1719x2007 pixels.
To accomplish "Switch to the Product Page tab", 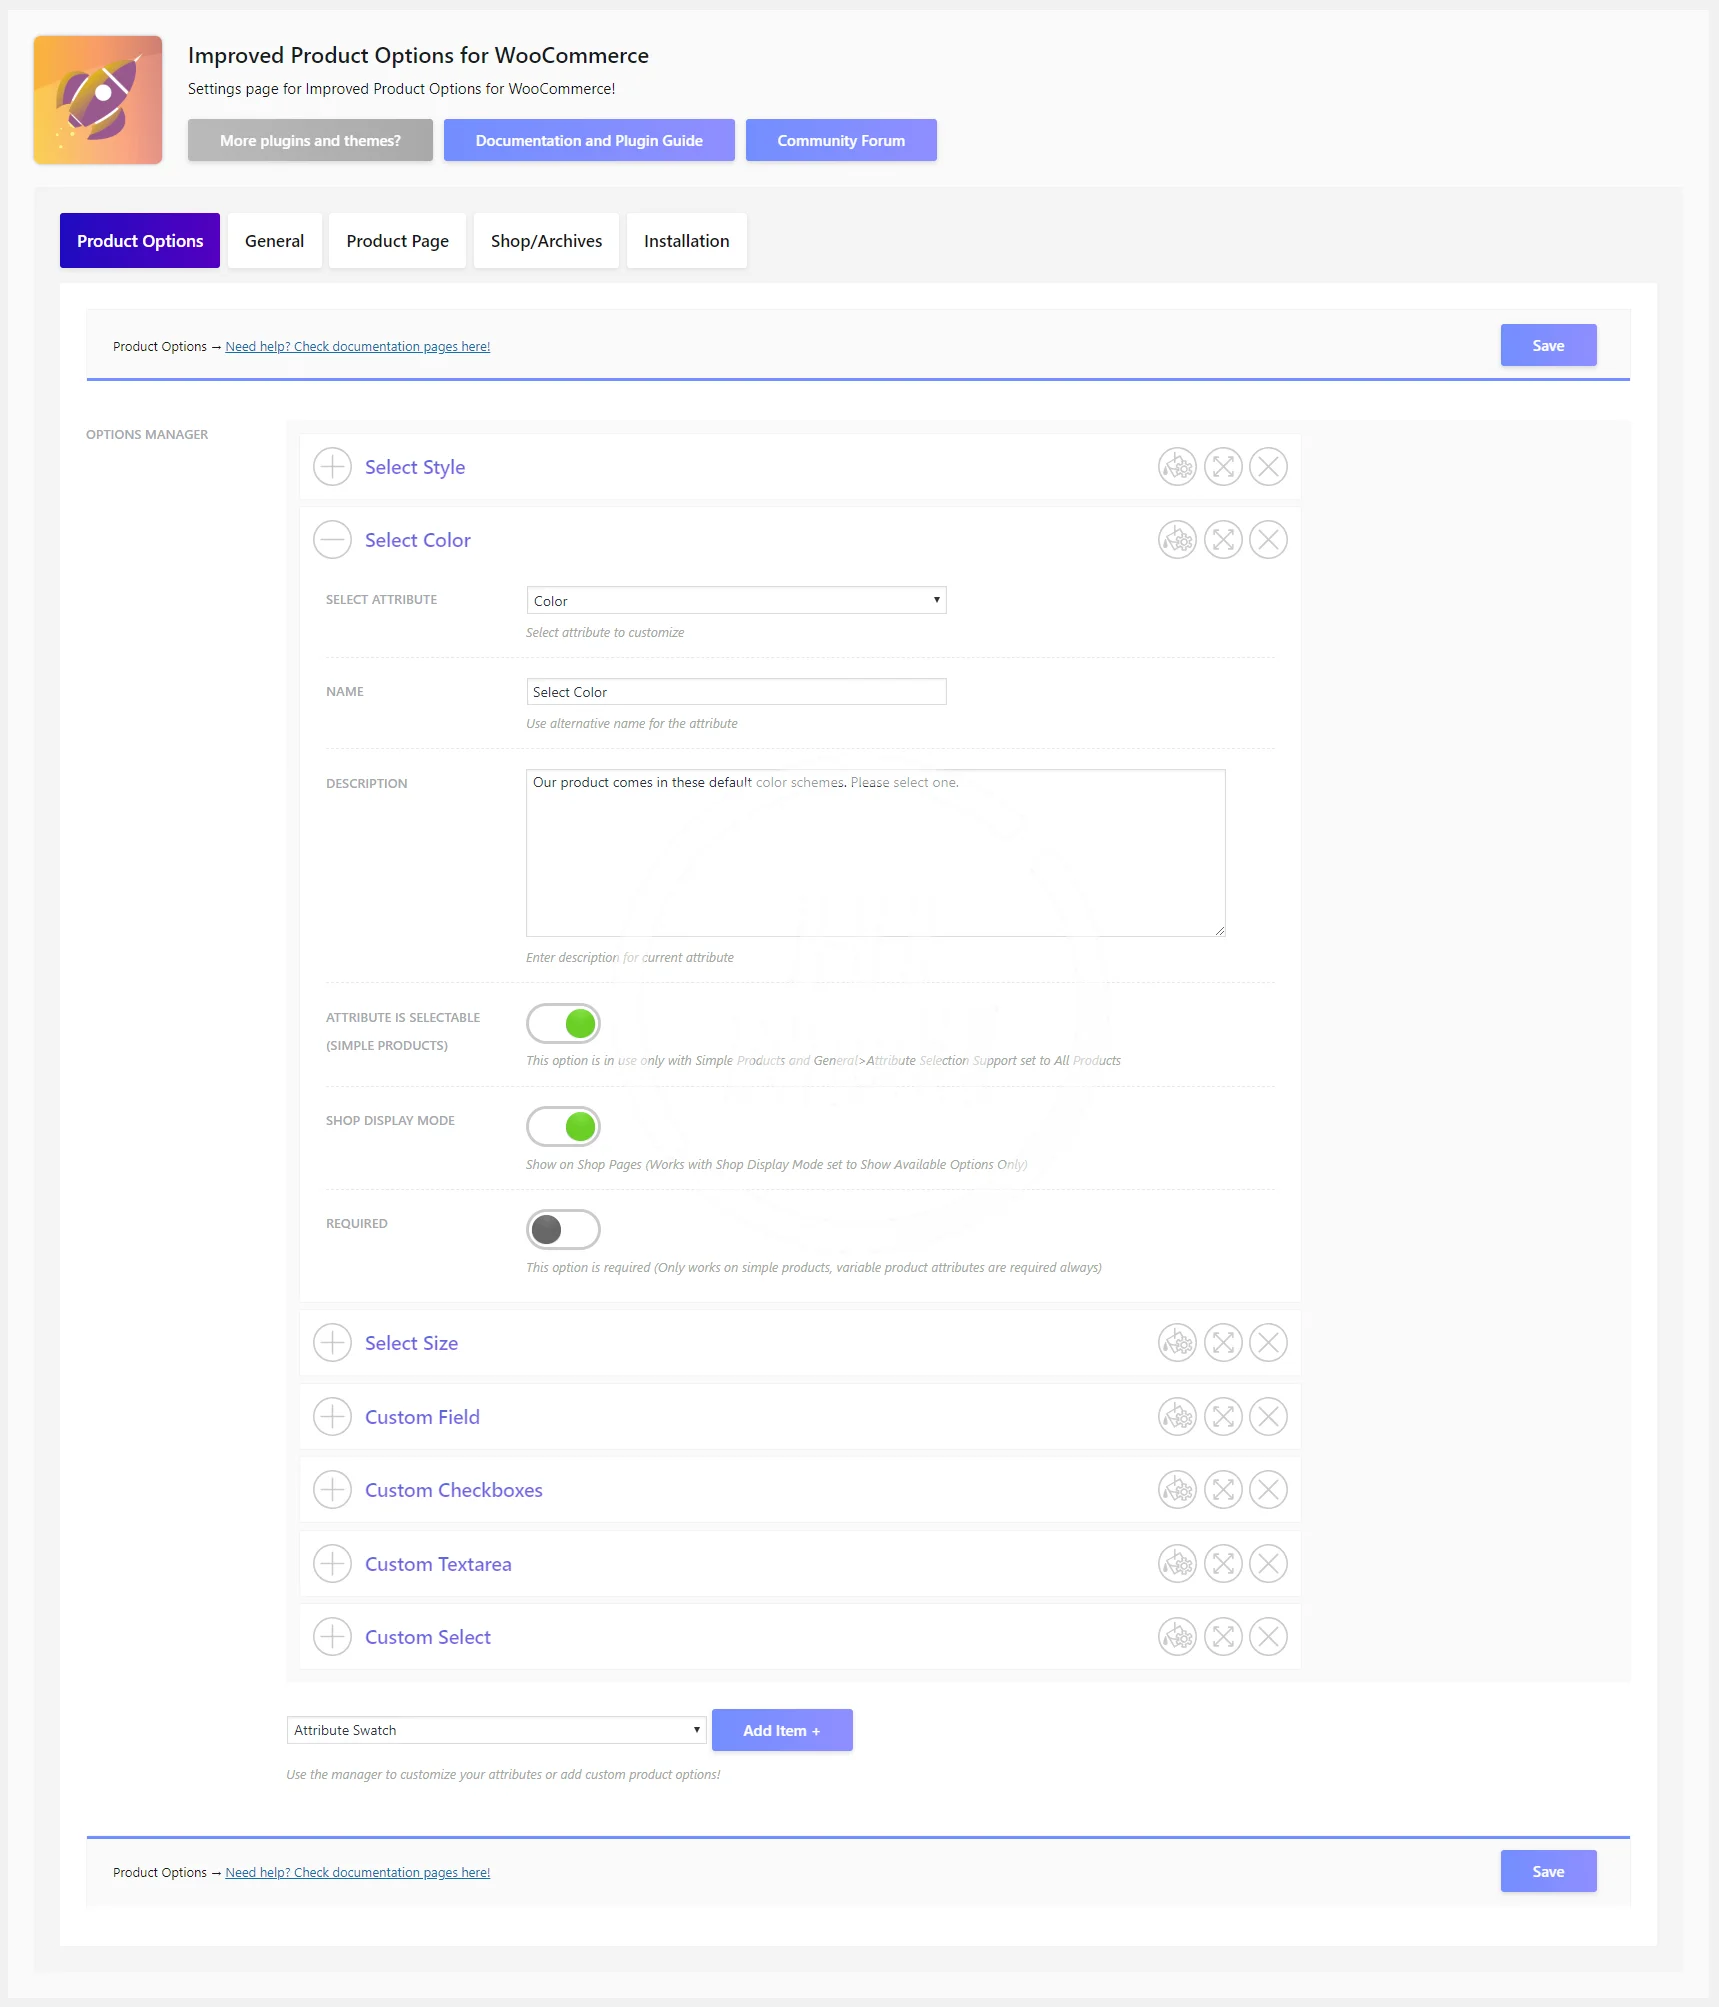I will (x=397, y=241).
